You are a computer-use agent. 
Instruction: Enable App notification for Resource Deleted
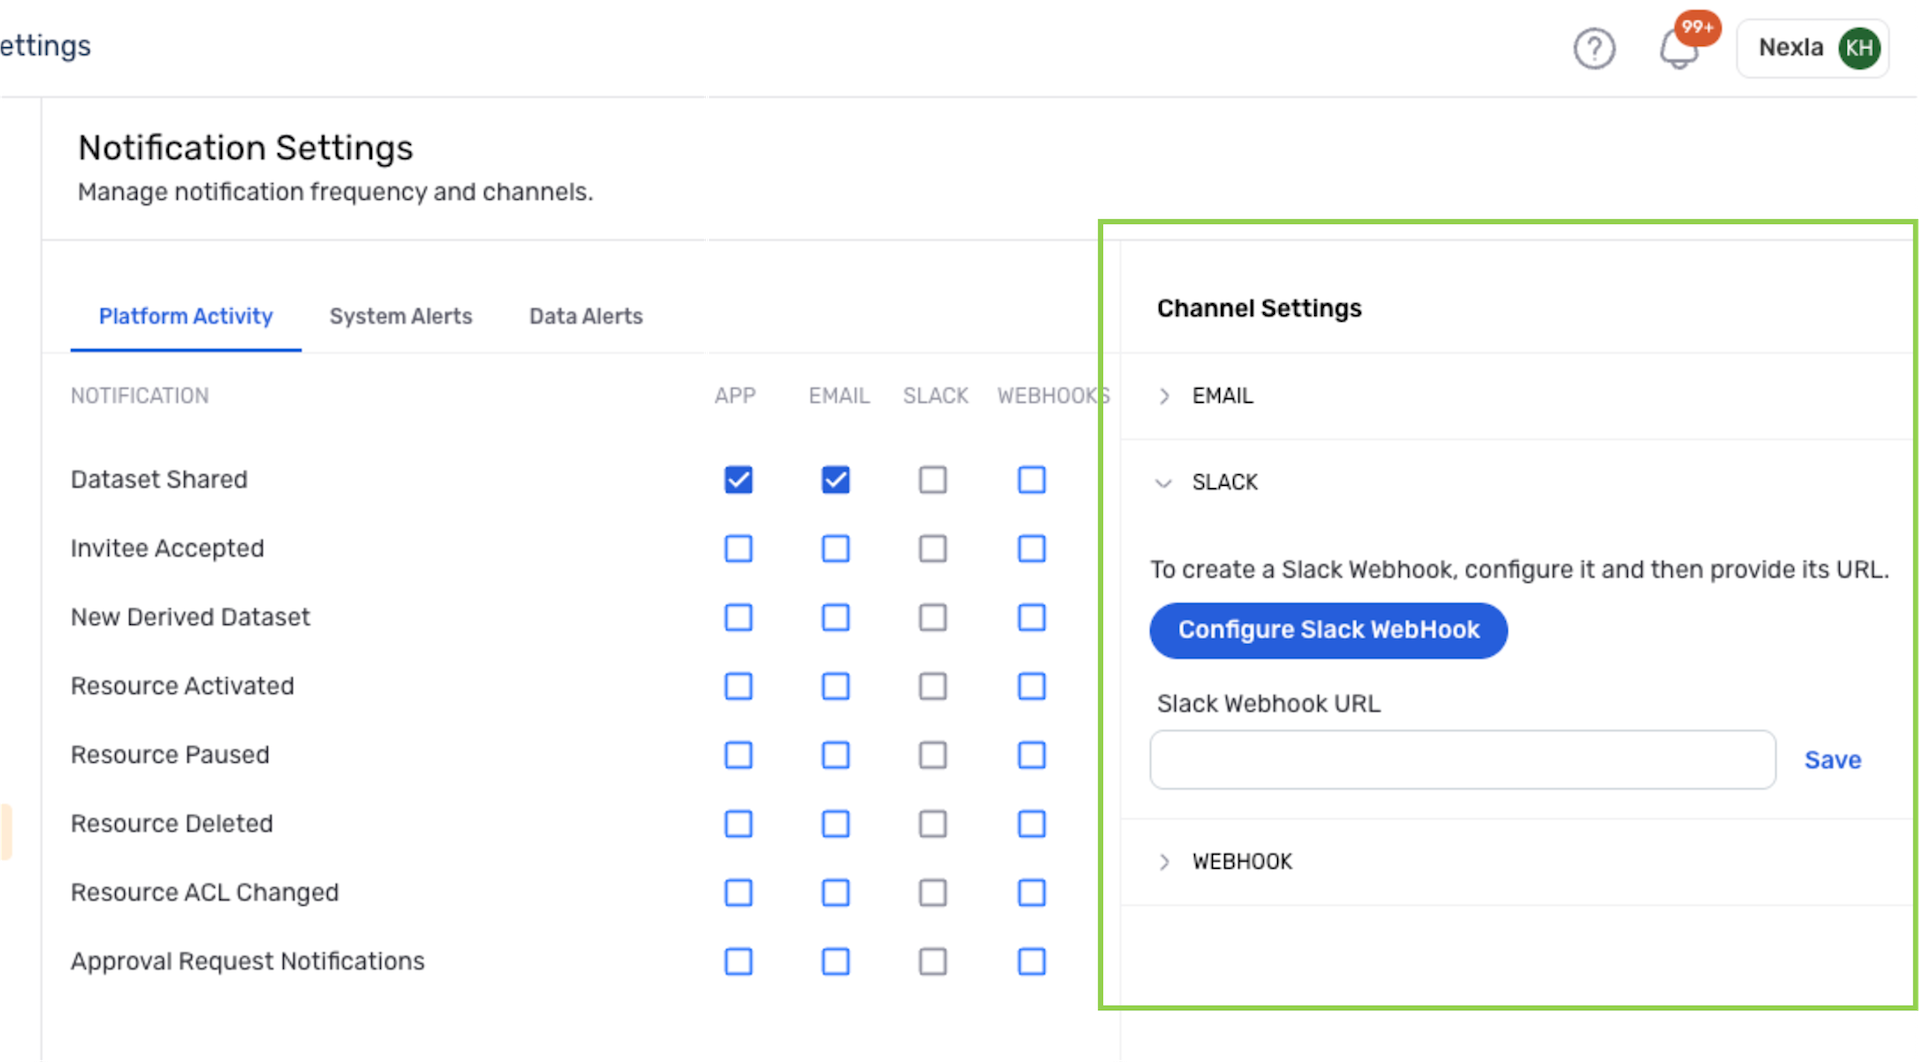[x=739, y=824]
